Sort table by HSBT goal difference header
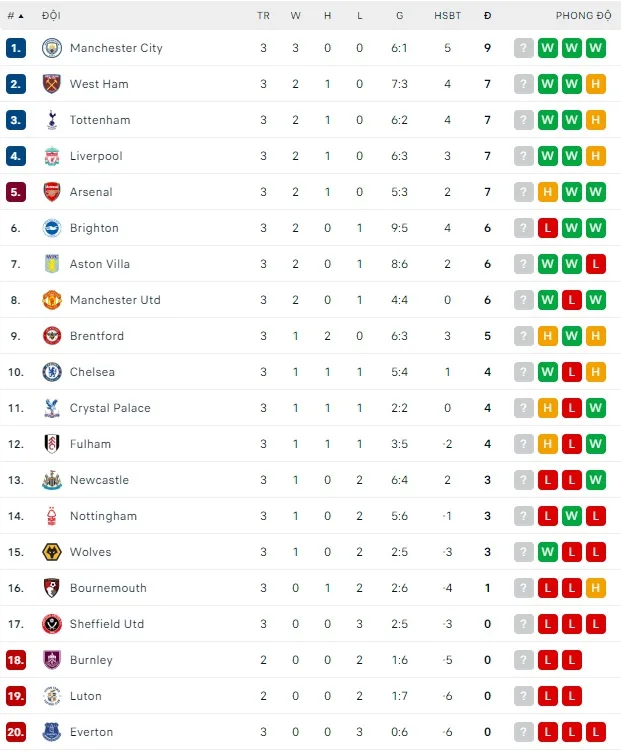This screenshot has width=621, height=755. tap(448, 15)
